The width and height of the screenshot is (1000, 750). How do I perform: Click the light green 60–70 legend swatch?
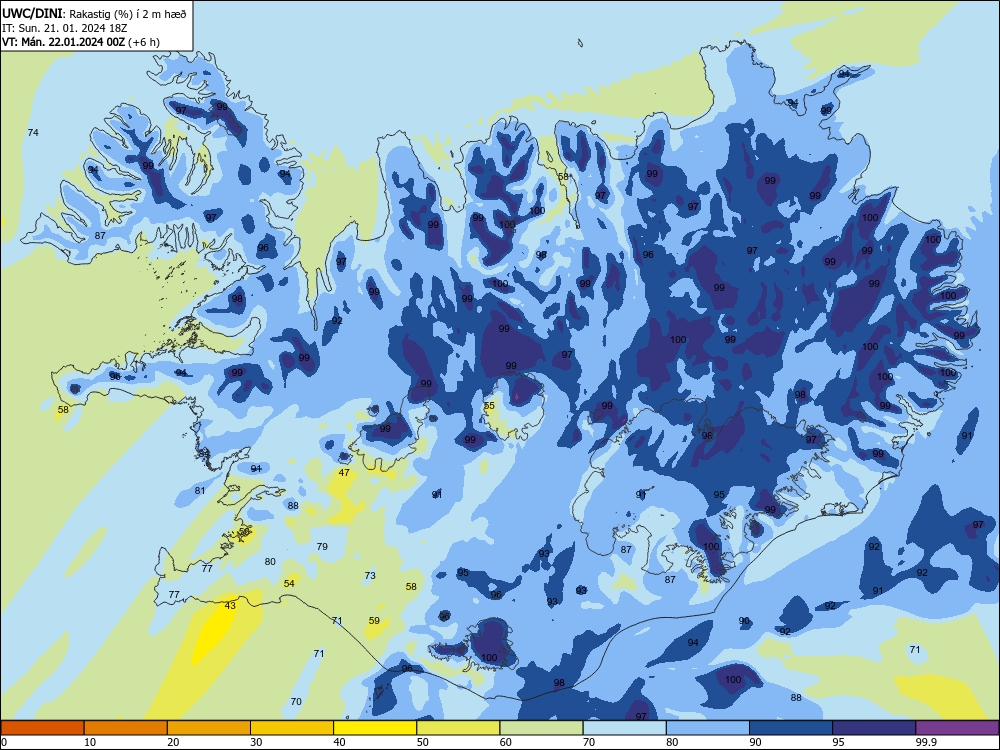click(541, 728)
